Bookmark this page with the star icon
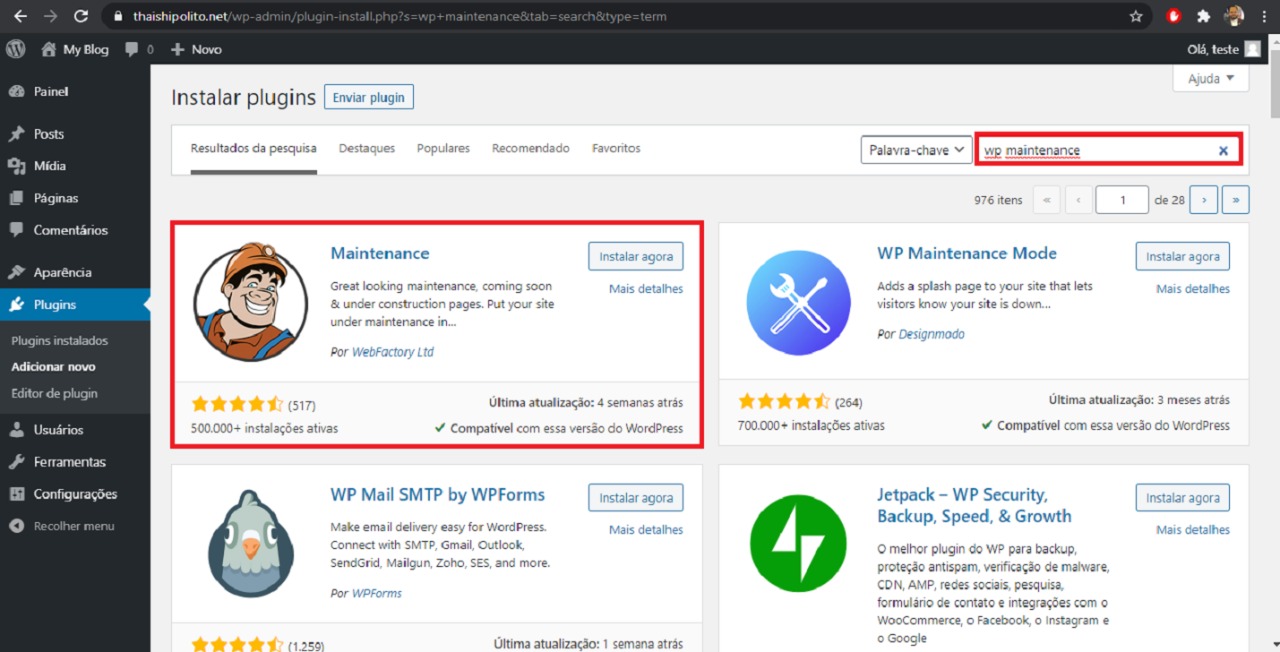 (1136, 16)
